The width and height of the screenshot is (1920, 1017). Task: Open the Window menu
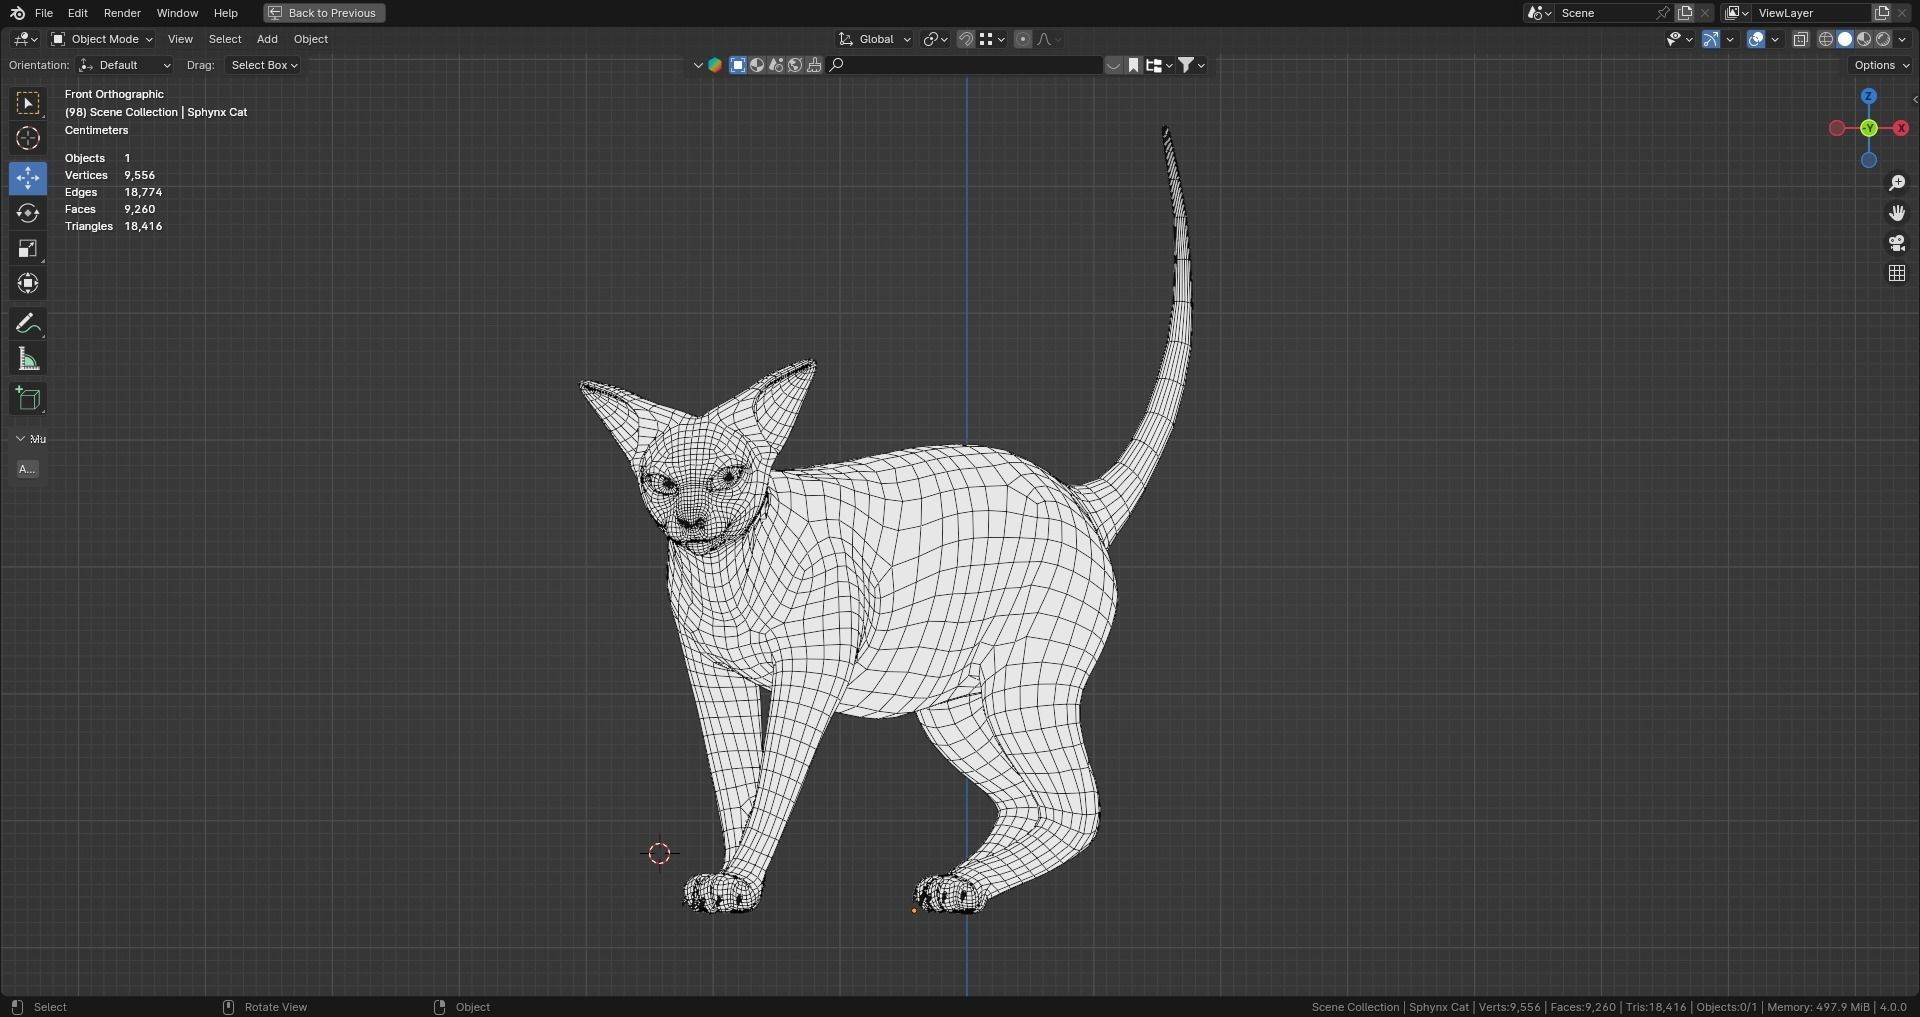[177, 13]
